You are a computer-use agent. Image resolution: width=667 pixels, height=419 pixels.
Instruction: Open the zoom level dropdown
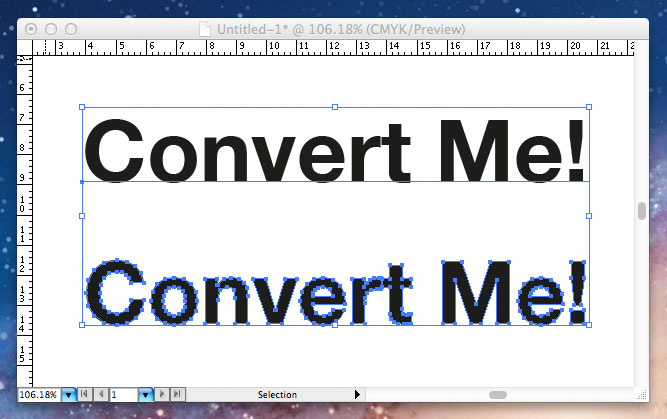click(x=68, y=395)
